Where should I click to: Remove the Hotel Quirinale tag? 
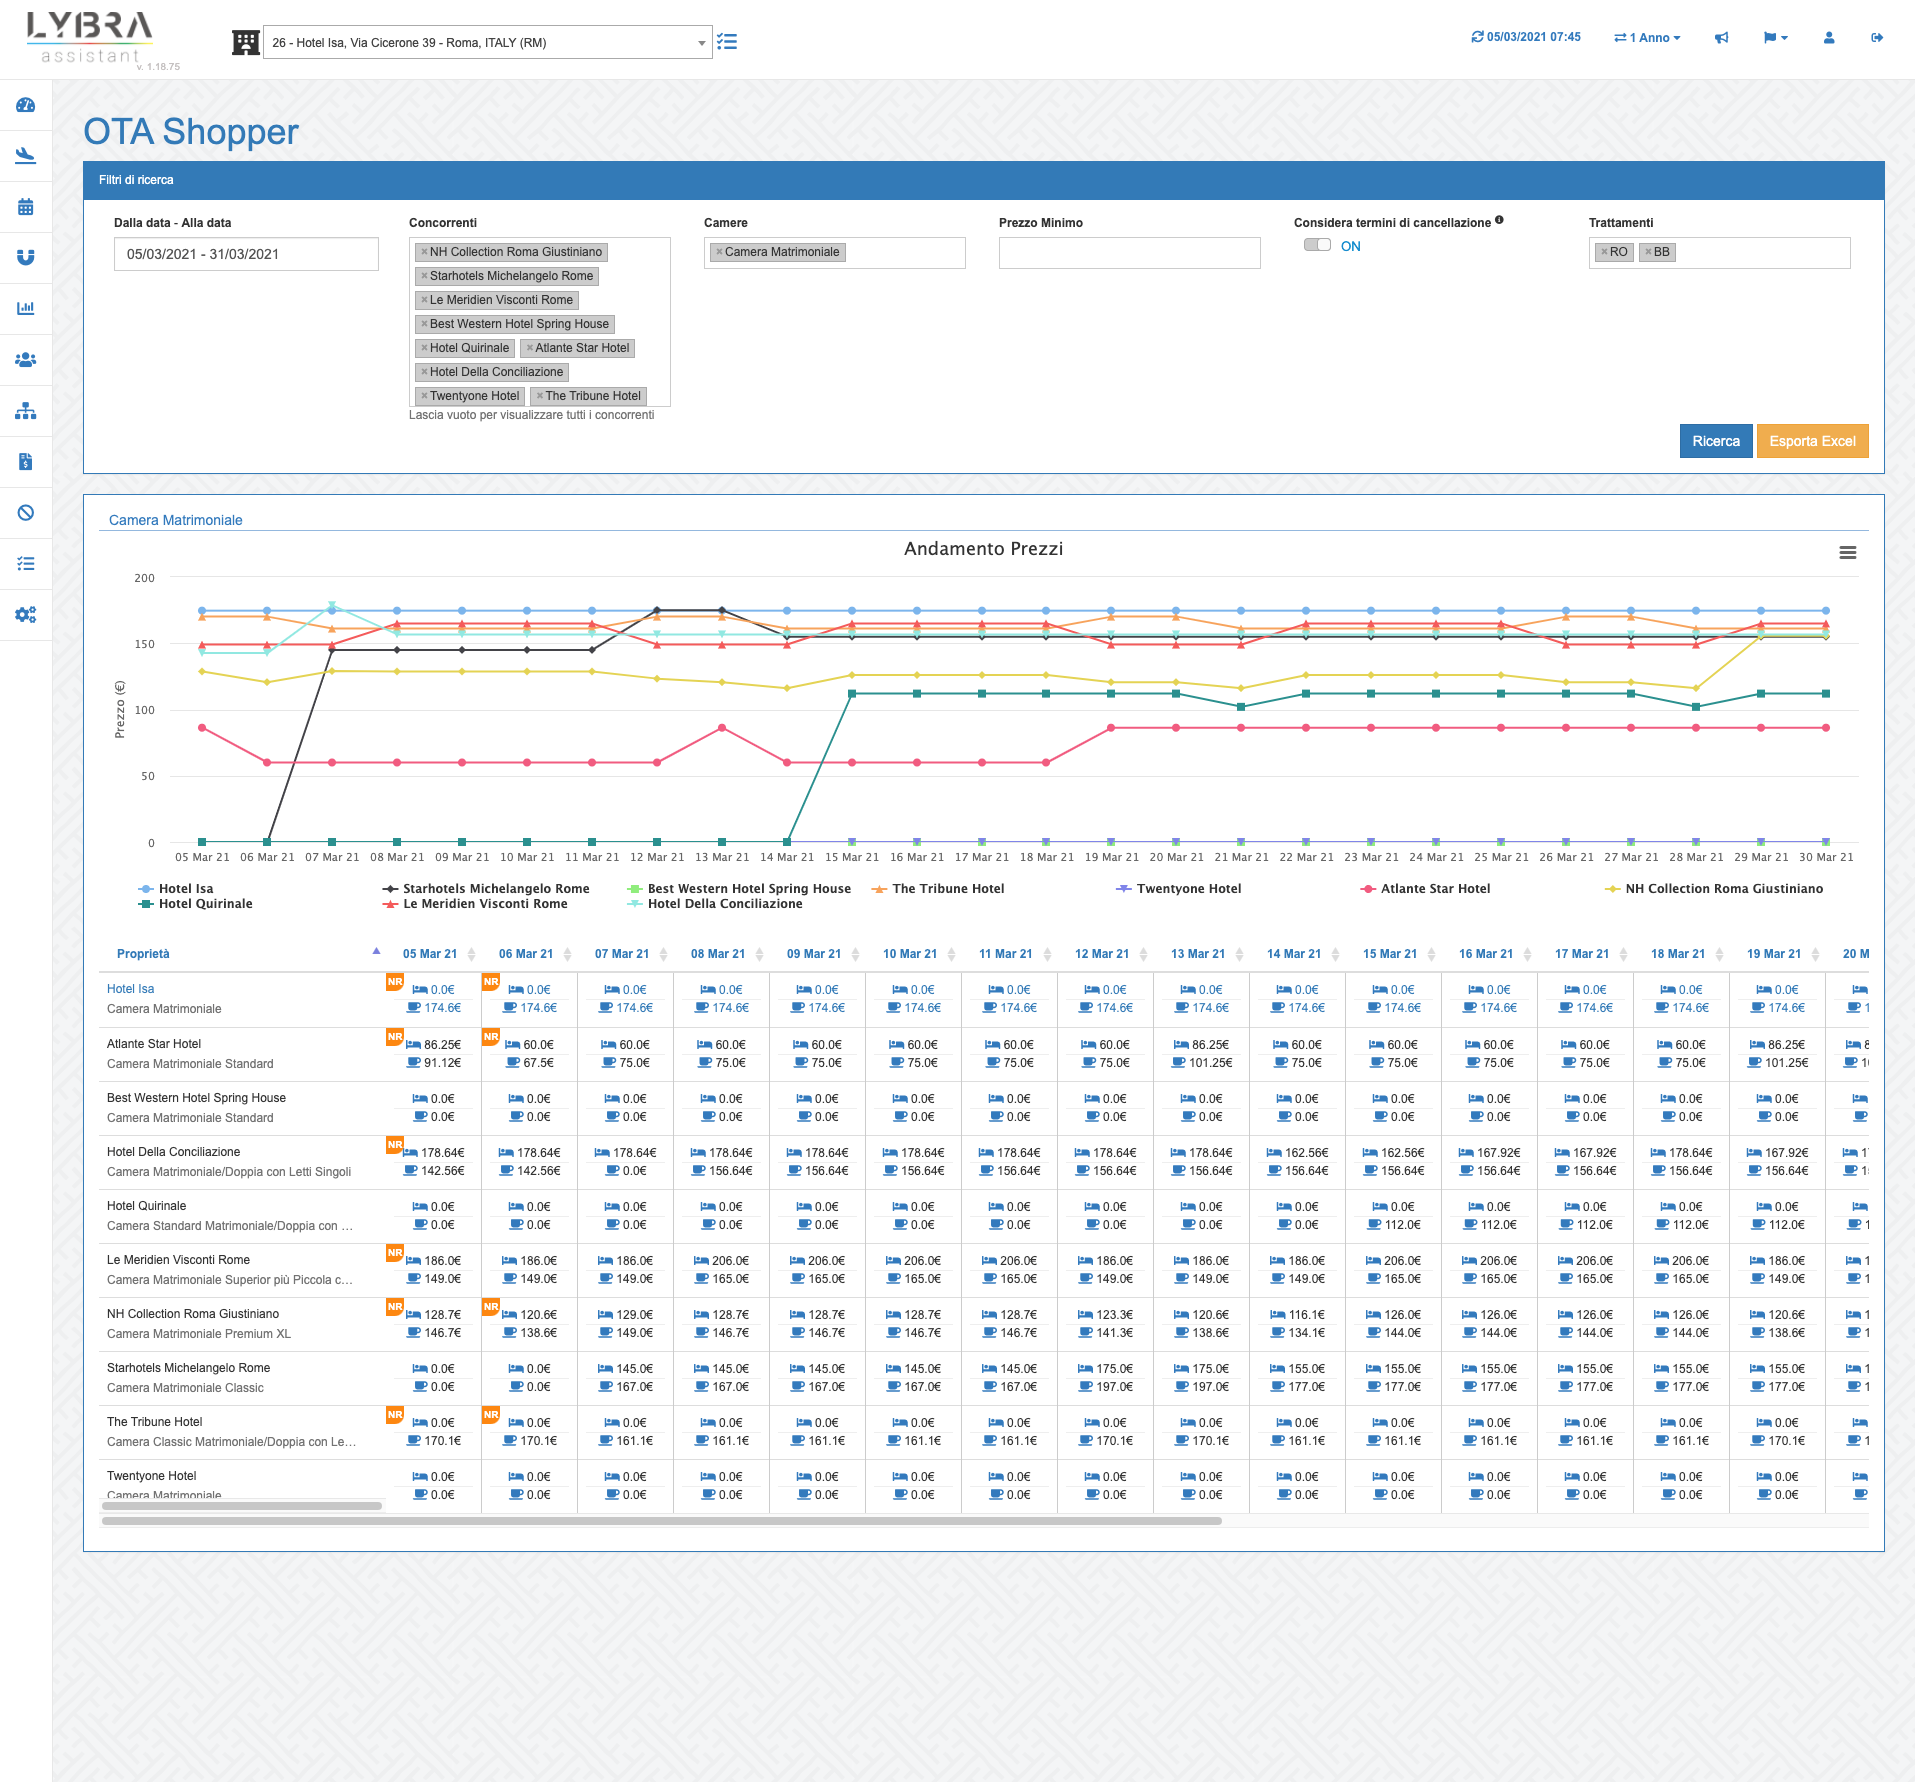tap(424, 348)
